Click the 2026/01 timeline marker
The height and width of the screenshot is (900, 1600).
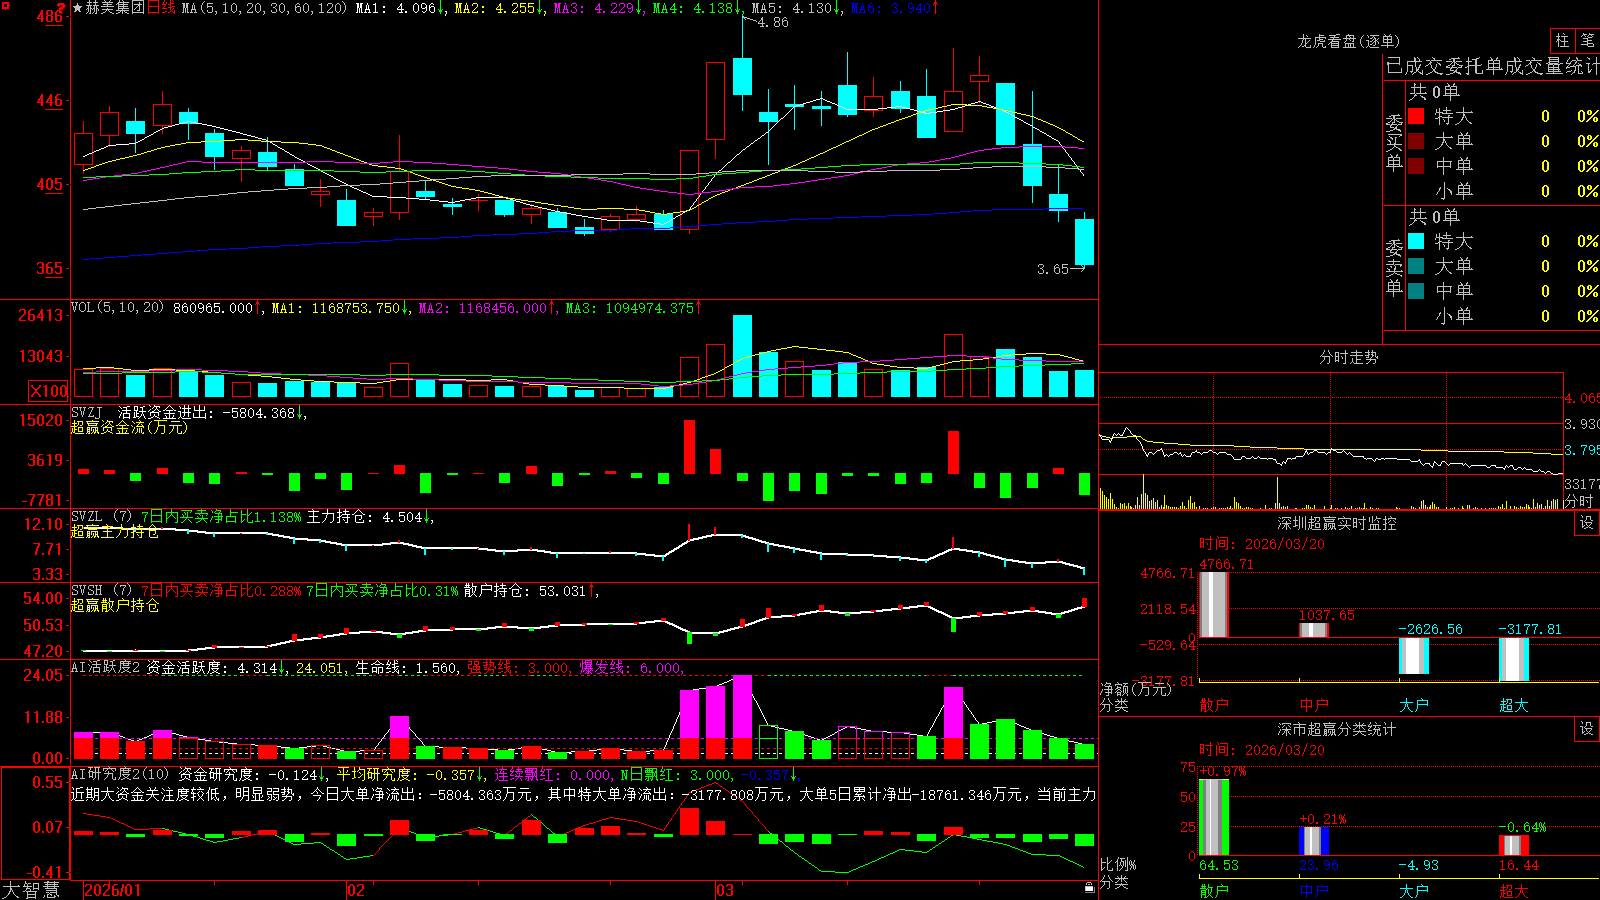[113, 890]
